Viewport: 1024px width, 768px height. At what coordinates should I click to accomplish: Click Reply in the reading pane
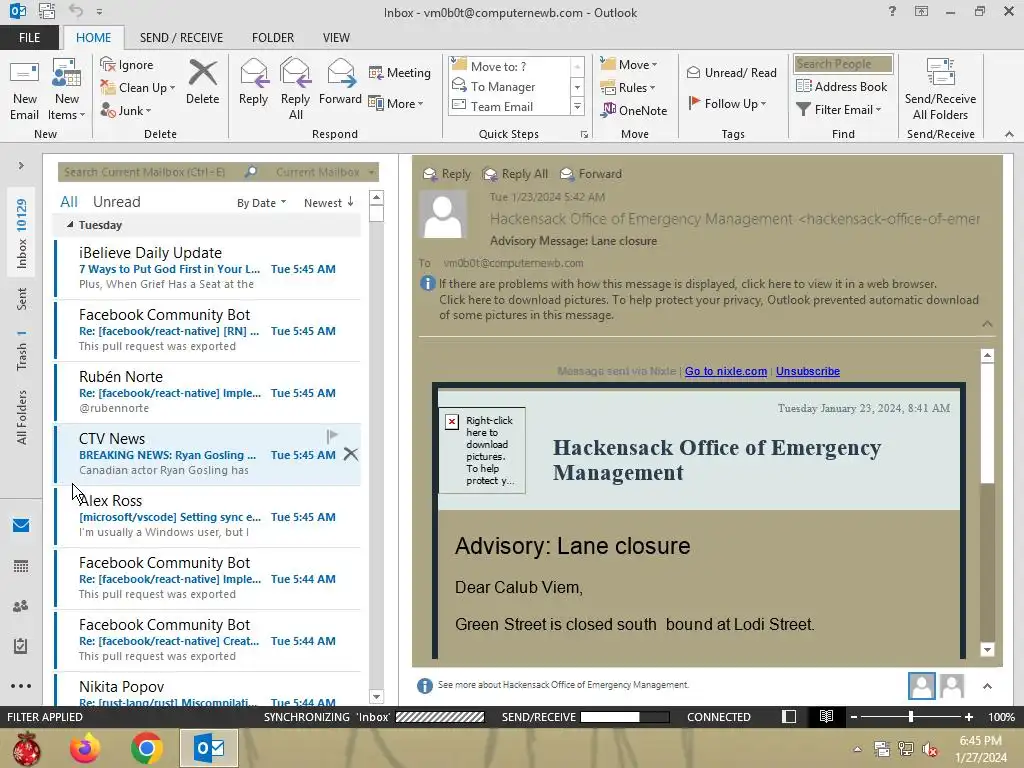pyautogui.click(x=447, y=174)
